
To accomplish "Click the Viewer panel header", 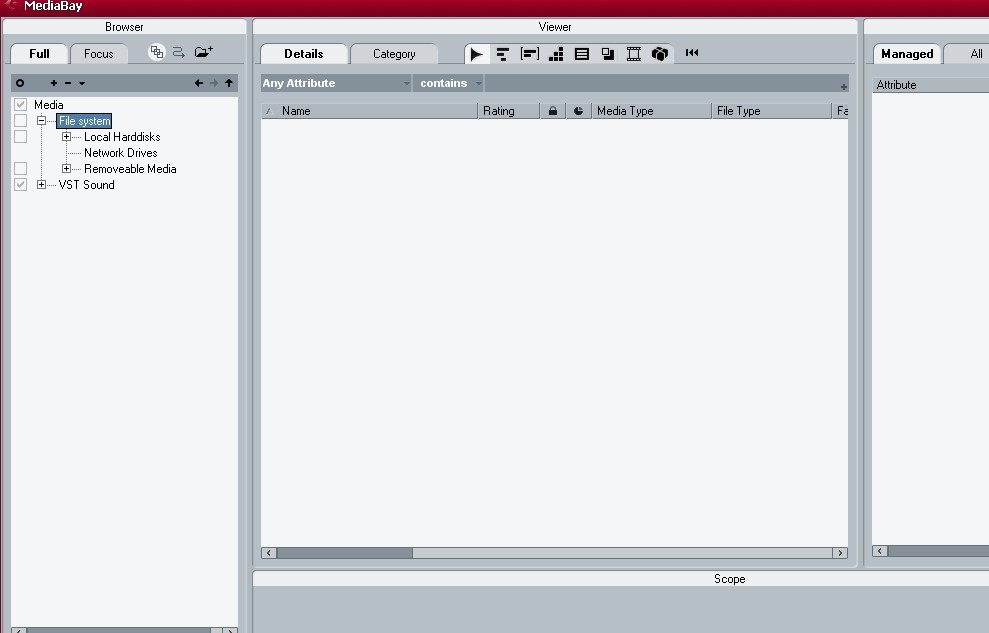I will click(555, 26).
